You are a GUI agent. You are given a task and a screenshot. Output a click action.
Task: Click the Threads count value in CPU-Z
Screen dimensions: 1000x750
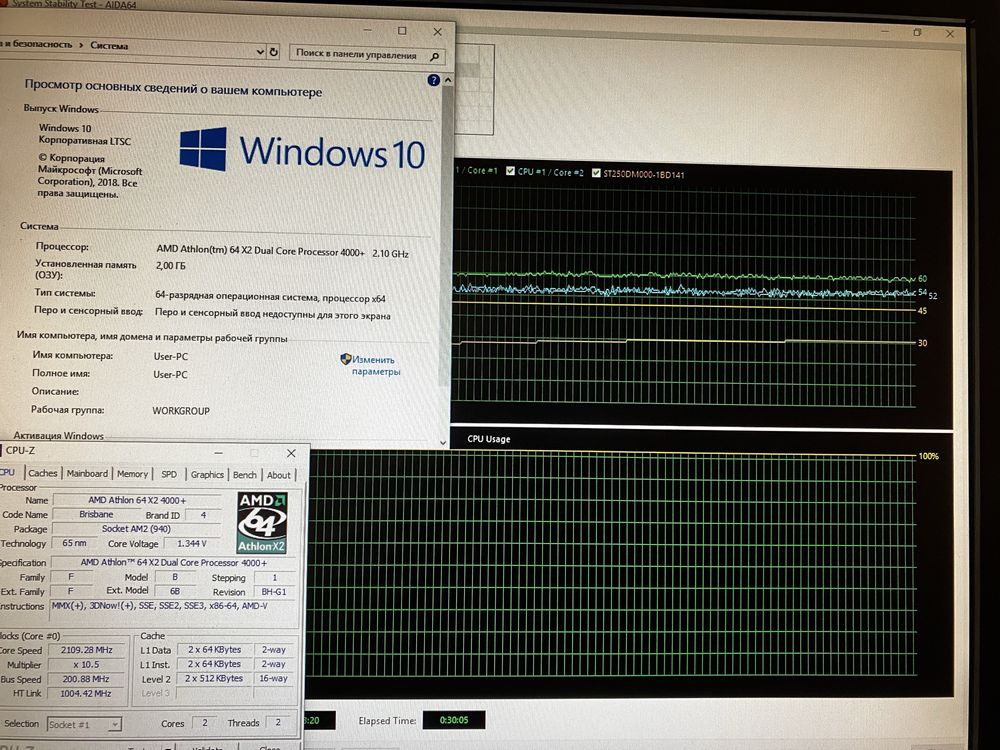point(278,723)
